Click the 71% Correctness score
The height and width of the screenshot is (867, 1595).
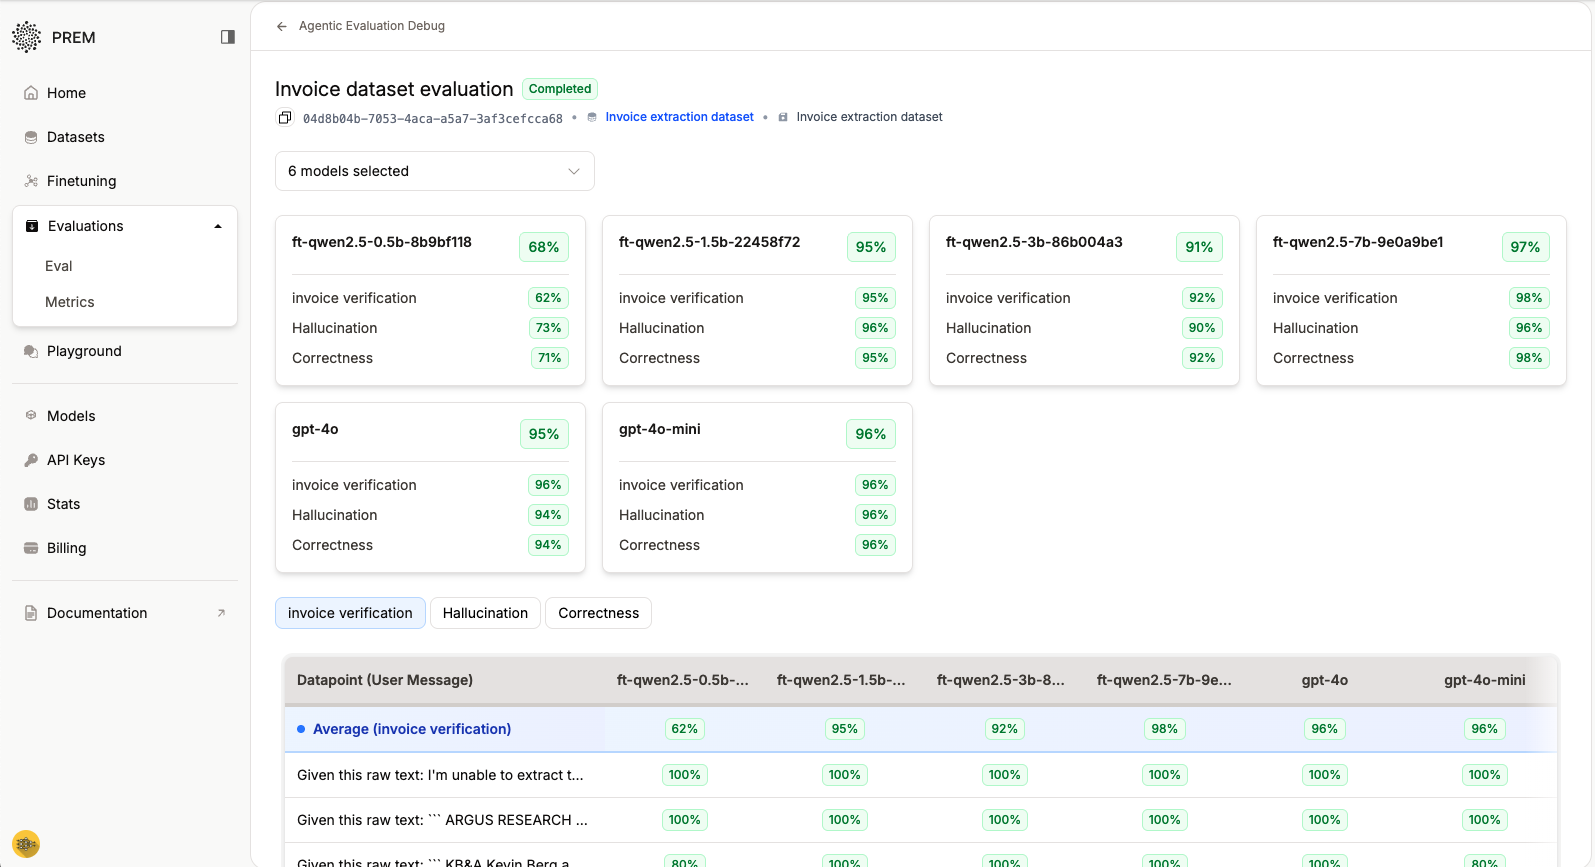point(550,358)
